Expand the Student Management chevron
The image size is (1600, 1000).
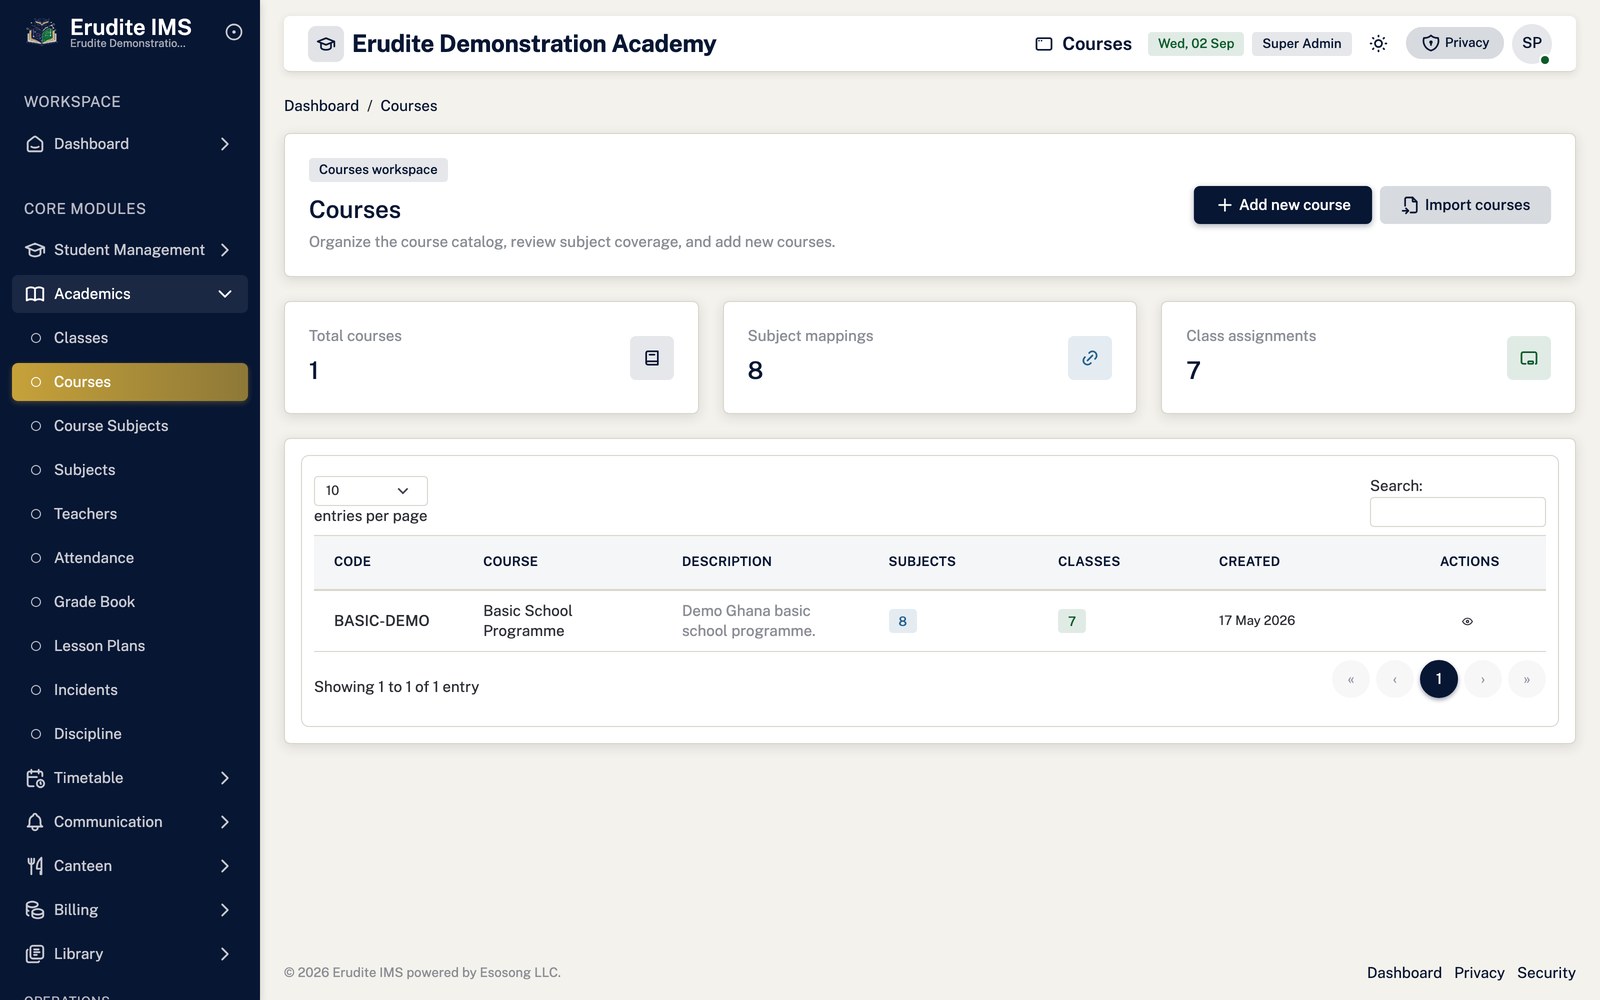pos(225,250)
